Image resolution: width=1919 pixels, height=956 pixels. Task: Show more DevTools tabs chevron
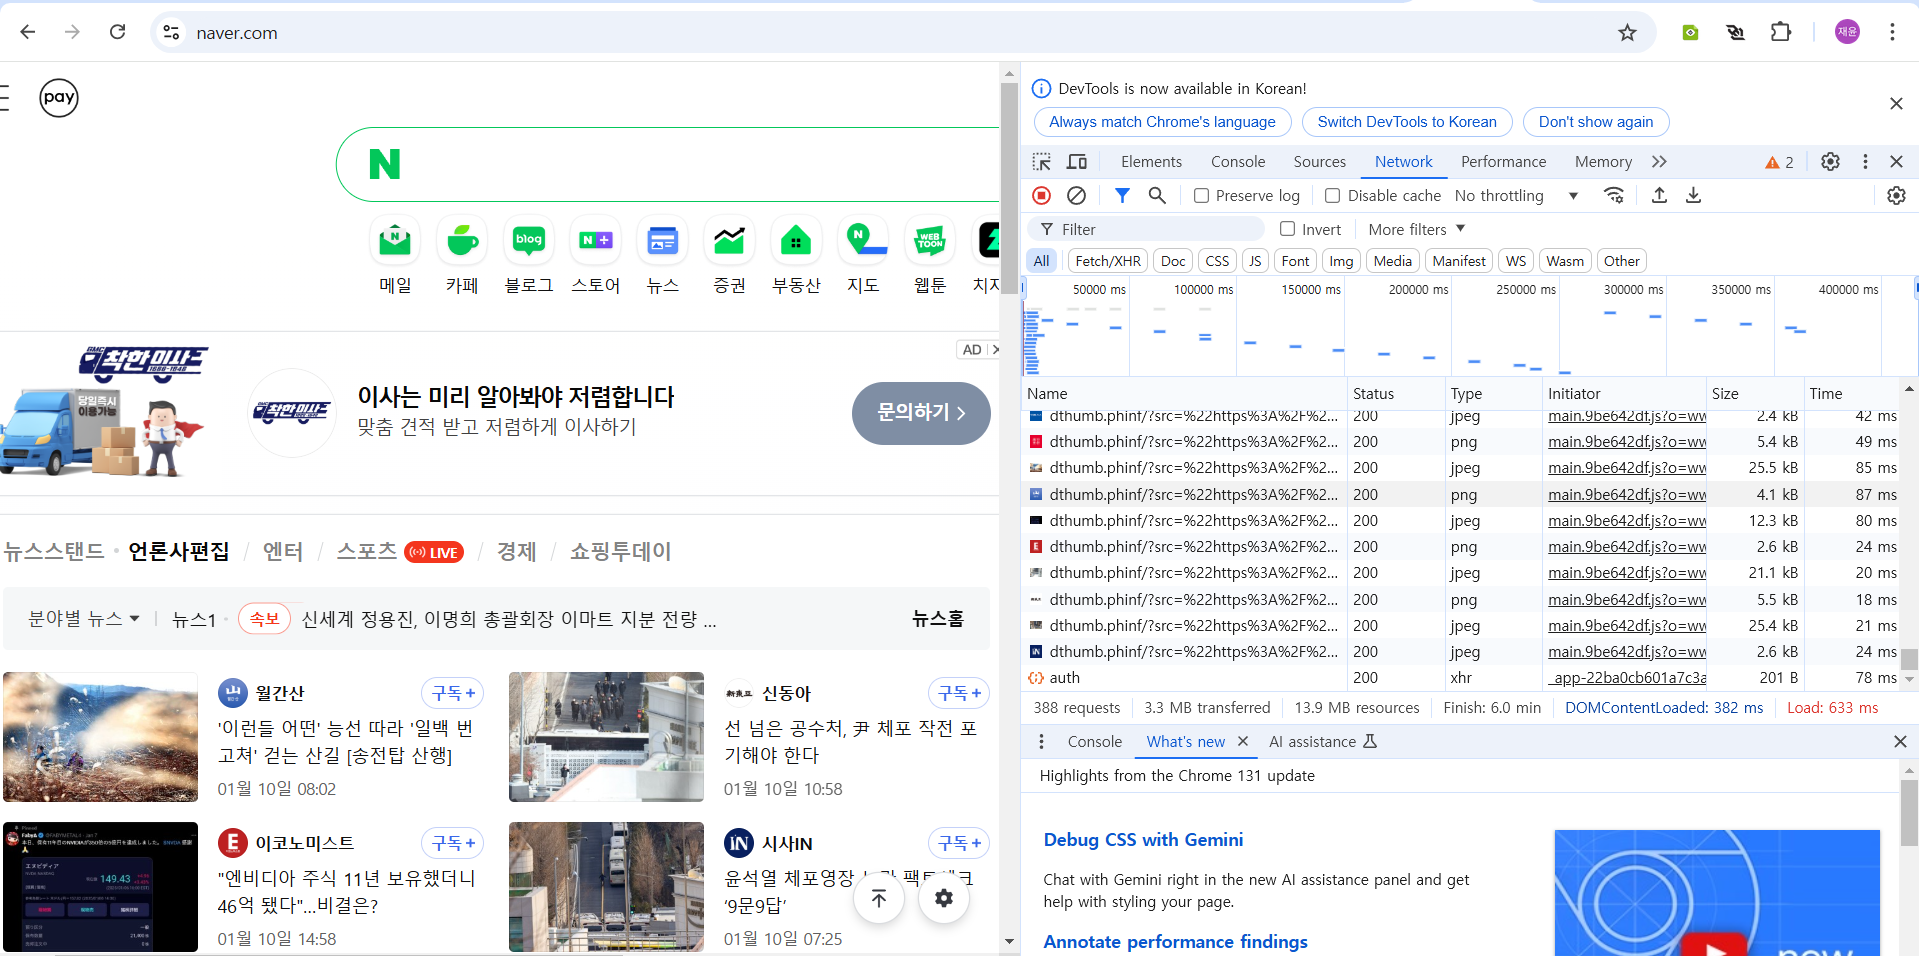[x=1659, y=162]
